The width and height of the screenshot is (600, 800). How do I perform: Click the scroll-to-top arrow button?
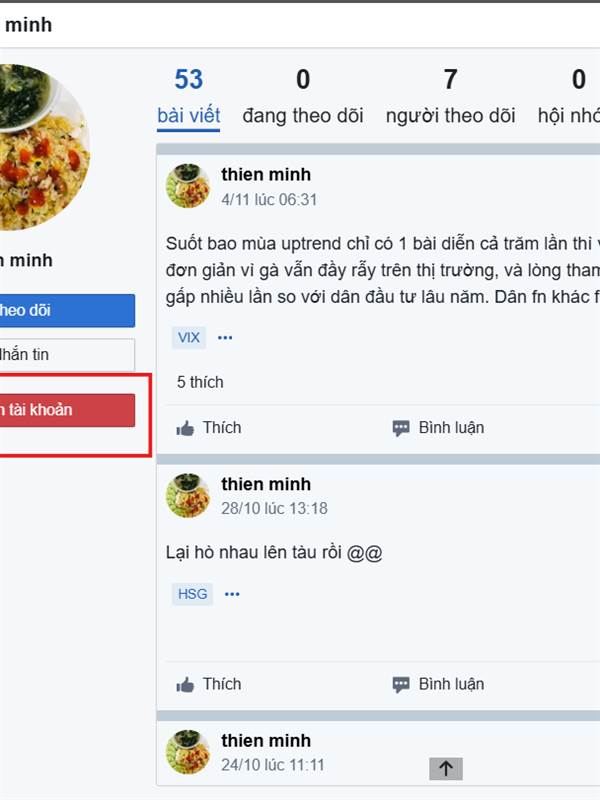pos(446,768)
